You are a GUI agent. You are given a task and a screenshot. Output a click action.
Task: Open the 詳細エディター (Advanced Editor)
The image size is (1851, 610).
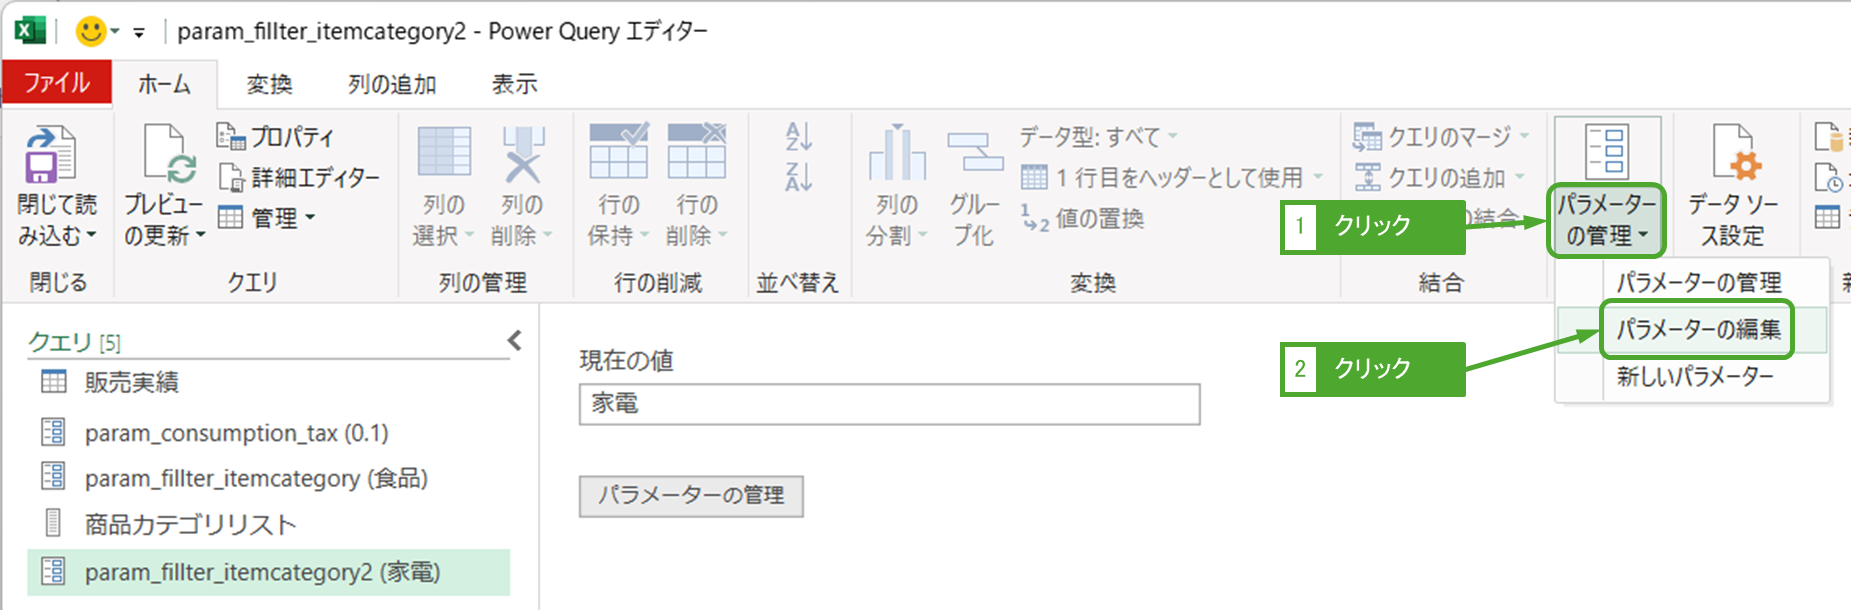click(300, 178)
